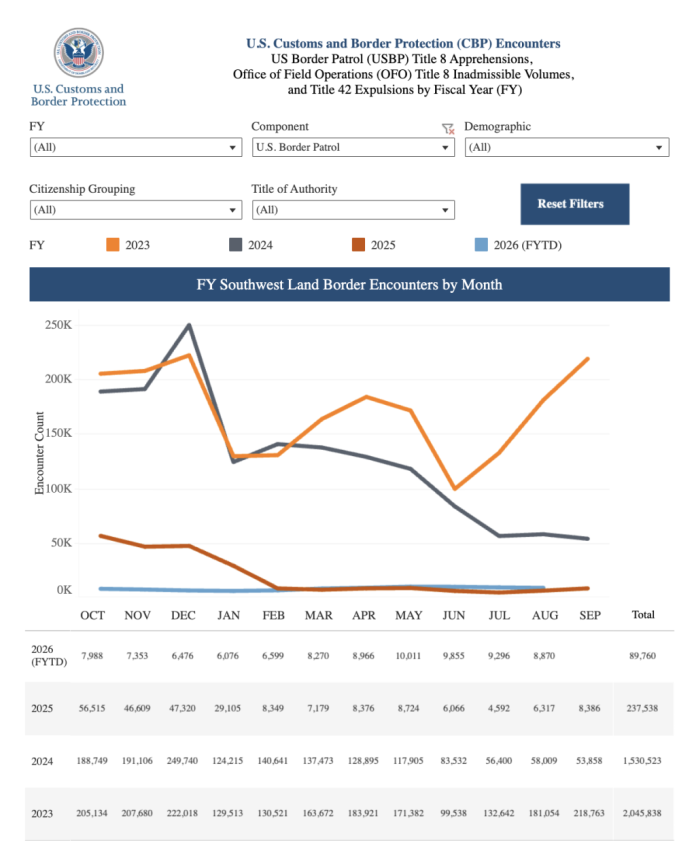Select the light blue 2026 (FYTD) legend swatch
696x844 pixels.
[481, 245]
